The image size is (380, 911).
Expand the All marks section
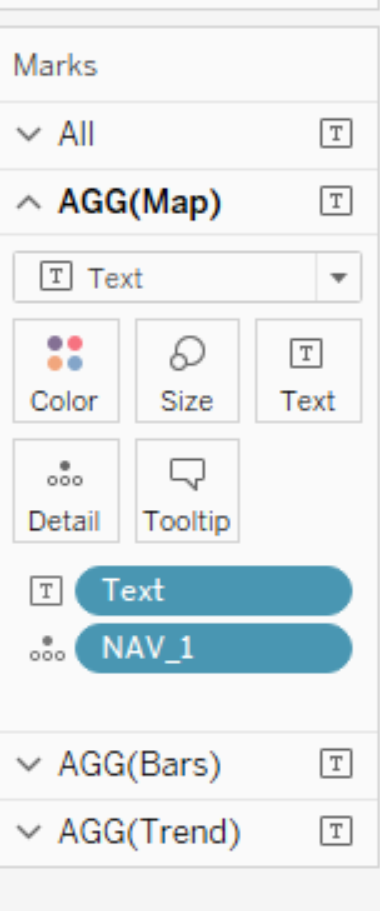tap(29, 134)
